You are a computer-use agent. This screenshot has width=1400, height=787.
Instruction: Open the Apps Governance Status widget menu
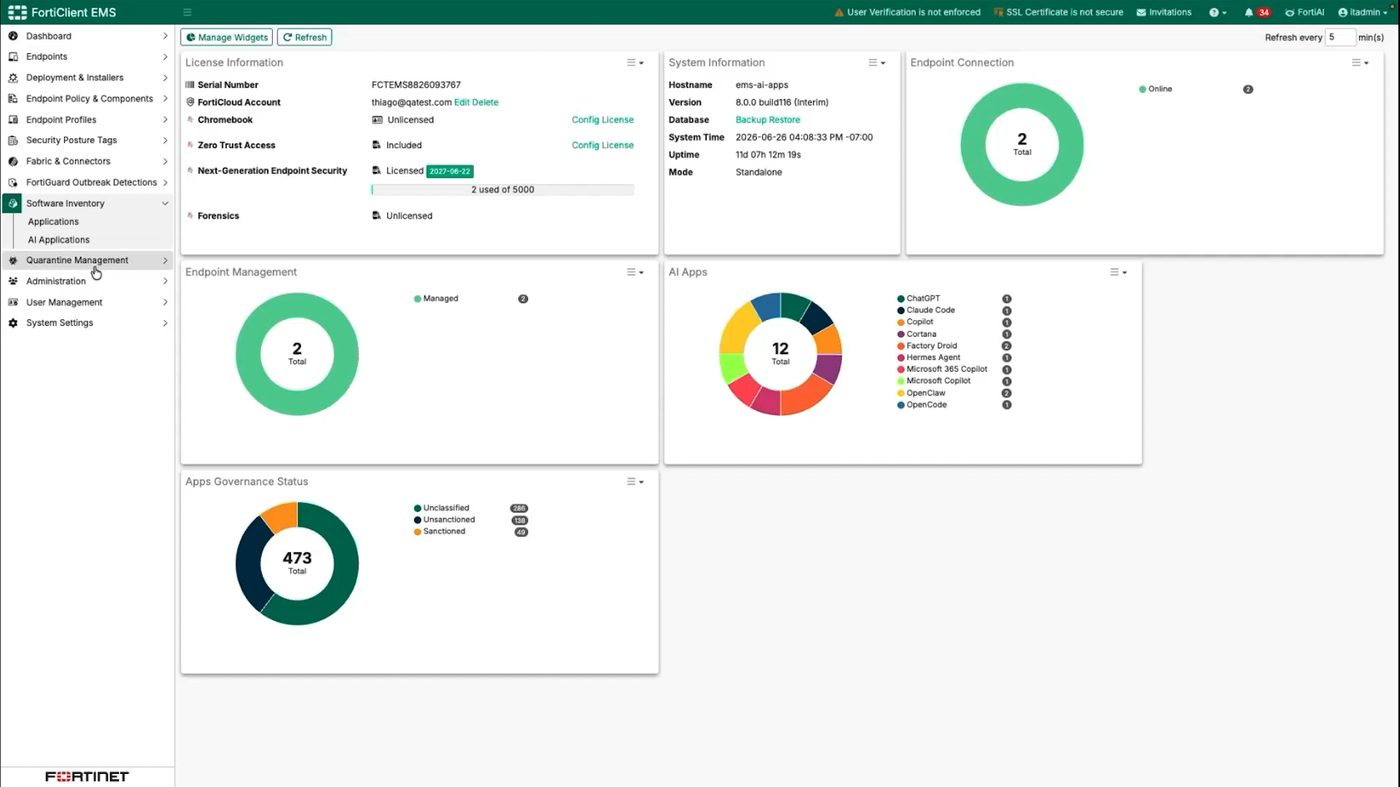click(635, 482)
